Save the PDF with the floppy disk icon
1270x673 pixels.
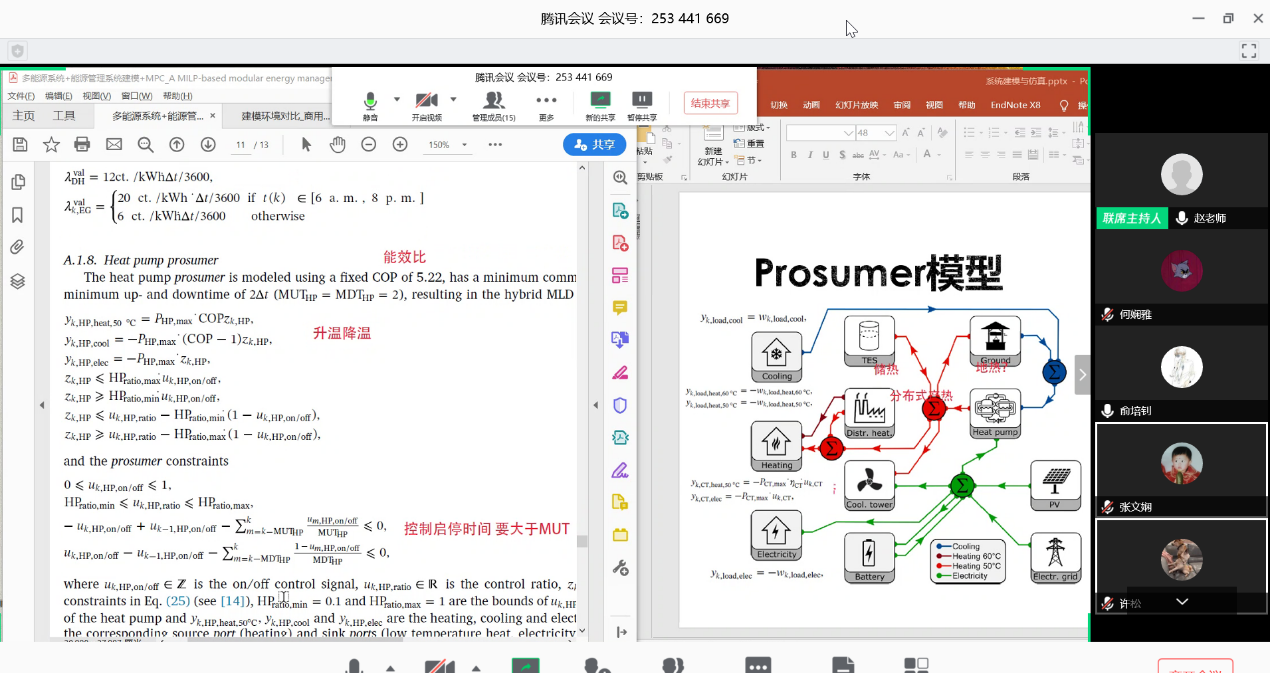[20, 145]
